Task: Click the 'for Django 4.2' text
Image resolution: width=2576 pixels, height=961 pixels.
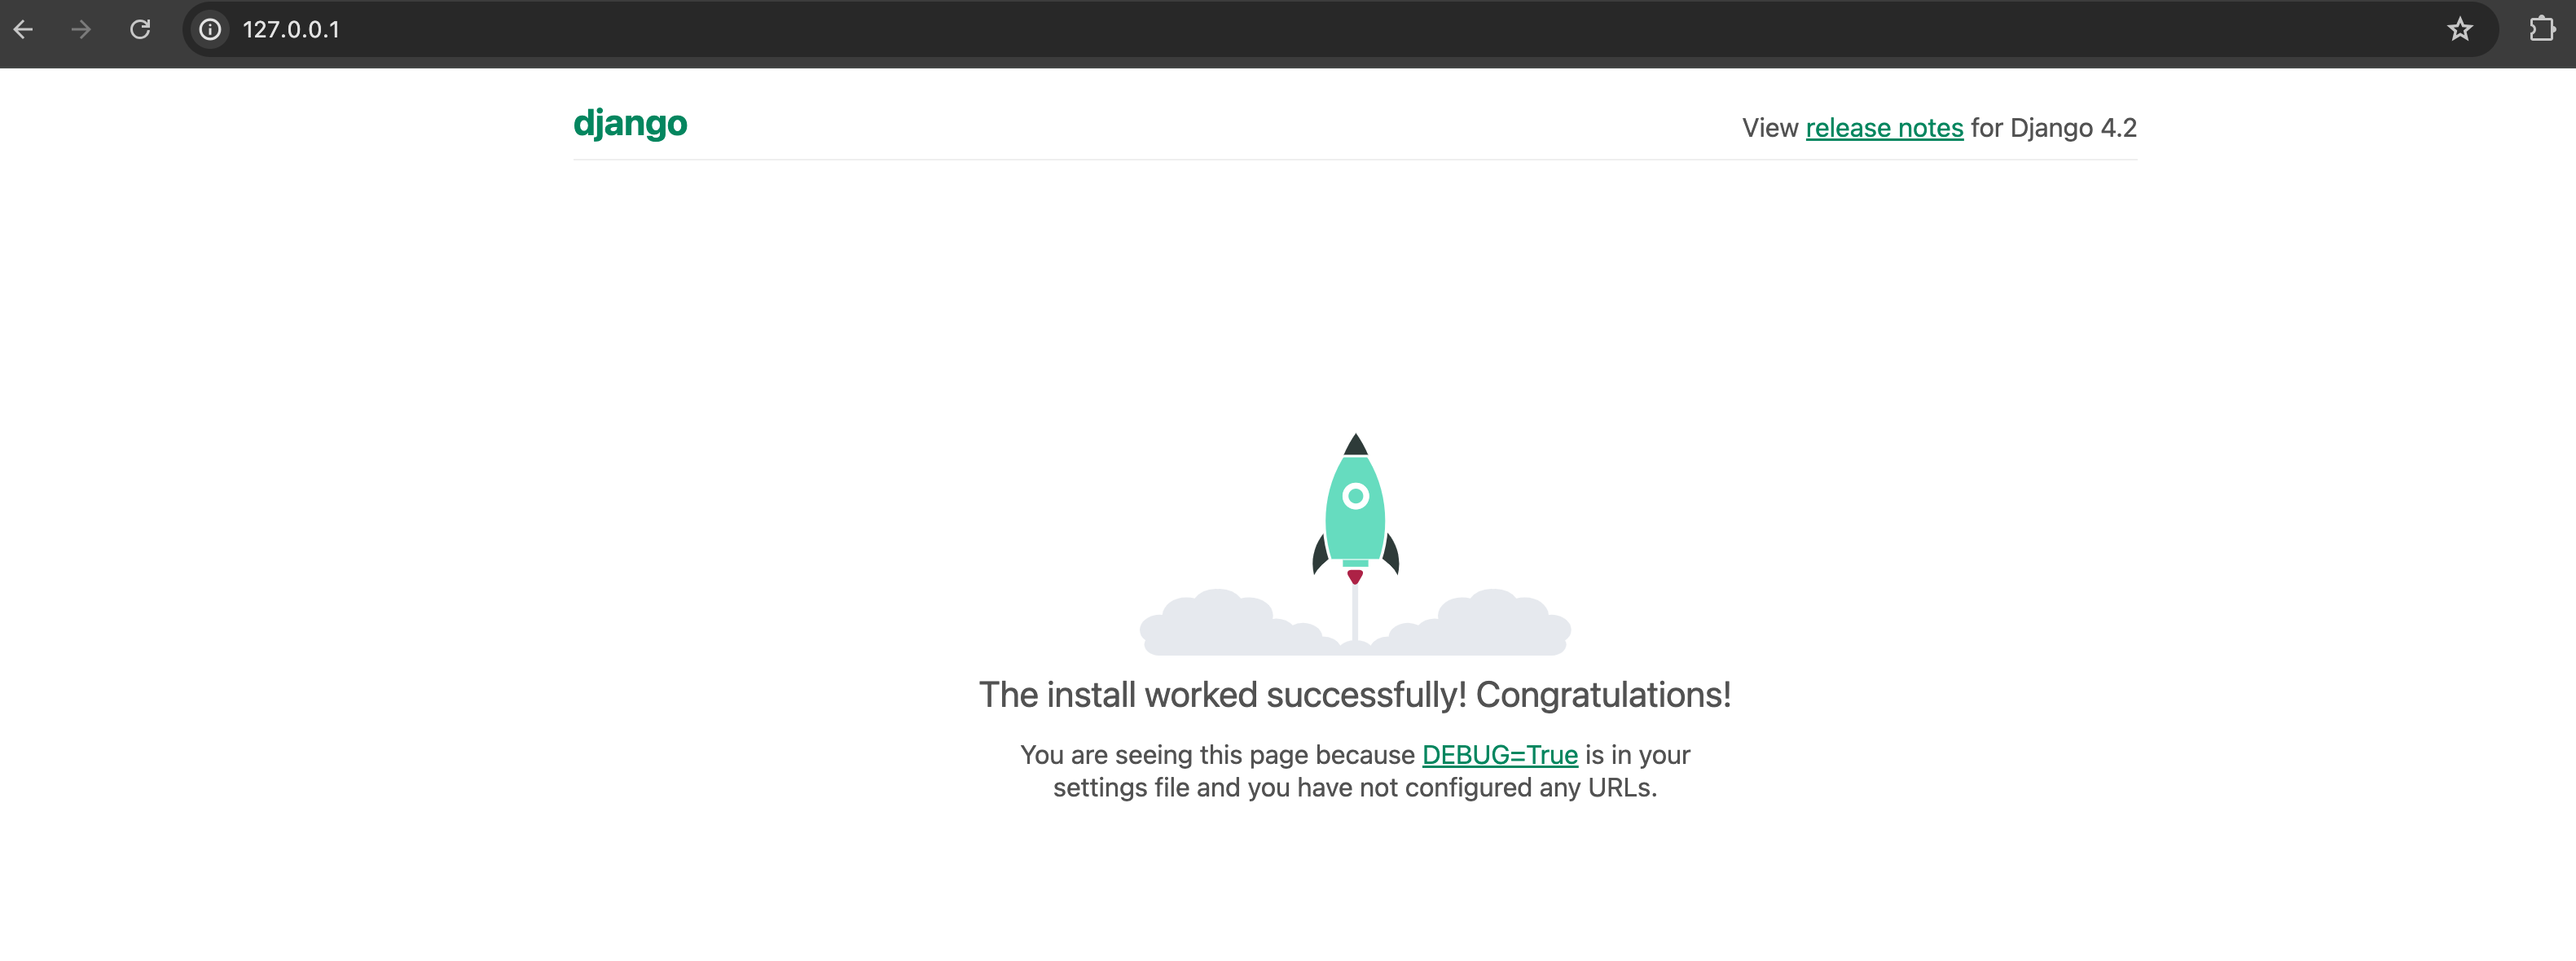Action: [2053, 128]
